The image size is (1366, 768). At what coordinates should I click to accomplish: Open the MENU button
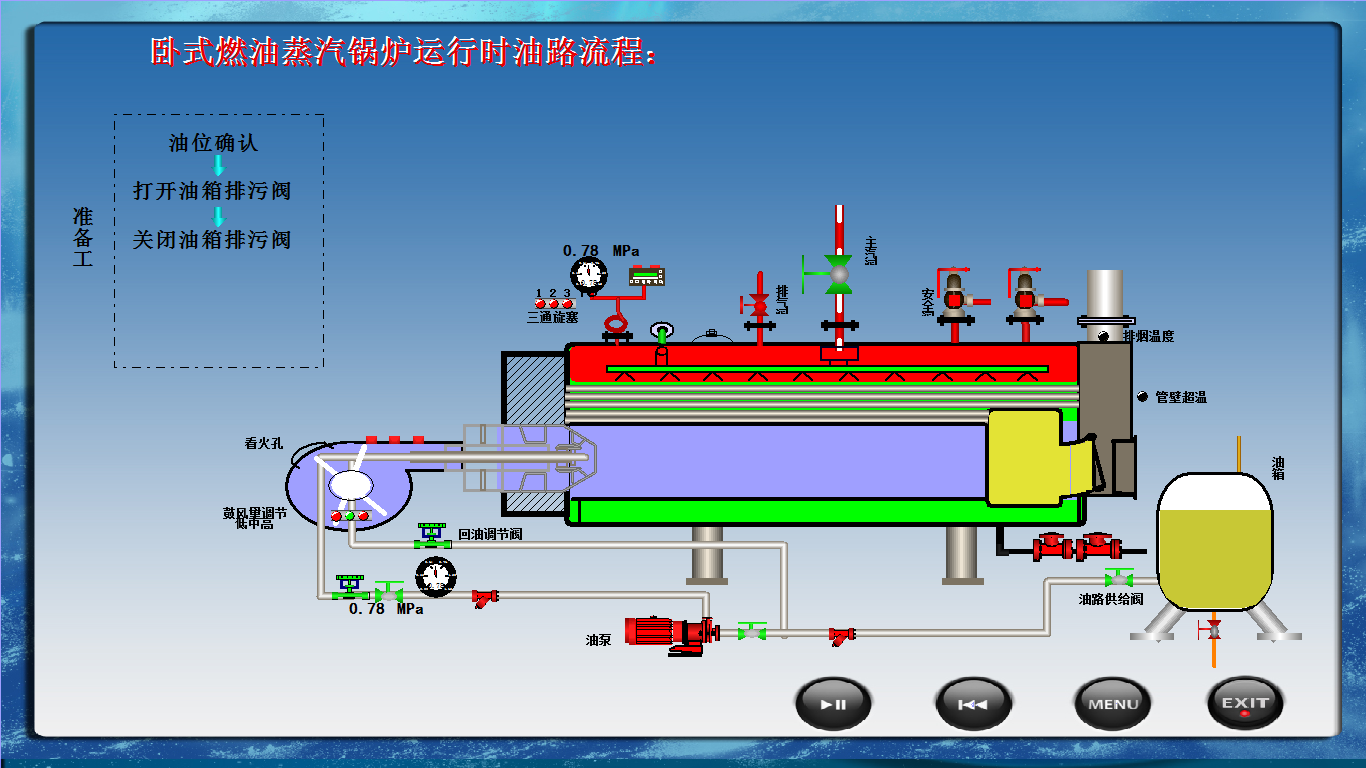click(x=1113, y=704)
